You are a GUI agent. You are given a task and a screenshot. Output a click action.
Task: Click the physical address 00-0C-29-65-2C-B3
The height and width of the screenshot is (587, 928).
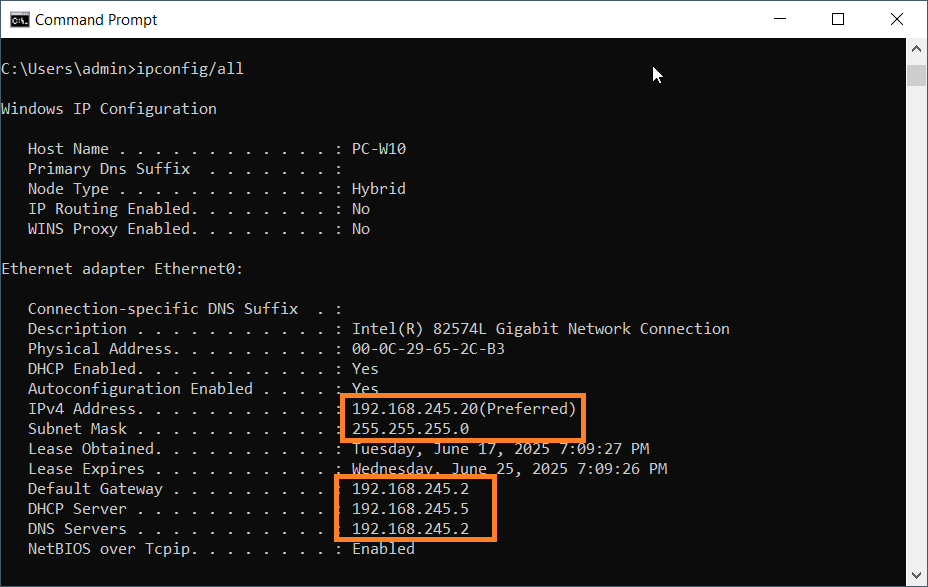click(428, 349)
